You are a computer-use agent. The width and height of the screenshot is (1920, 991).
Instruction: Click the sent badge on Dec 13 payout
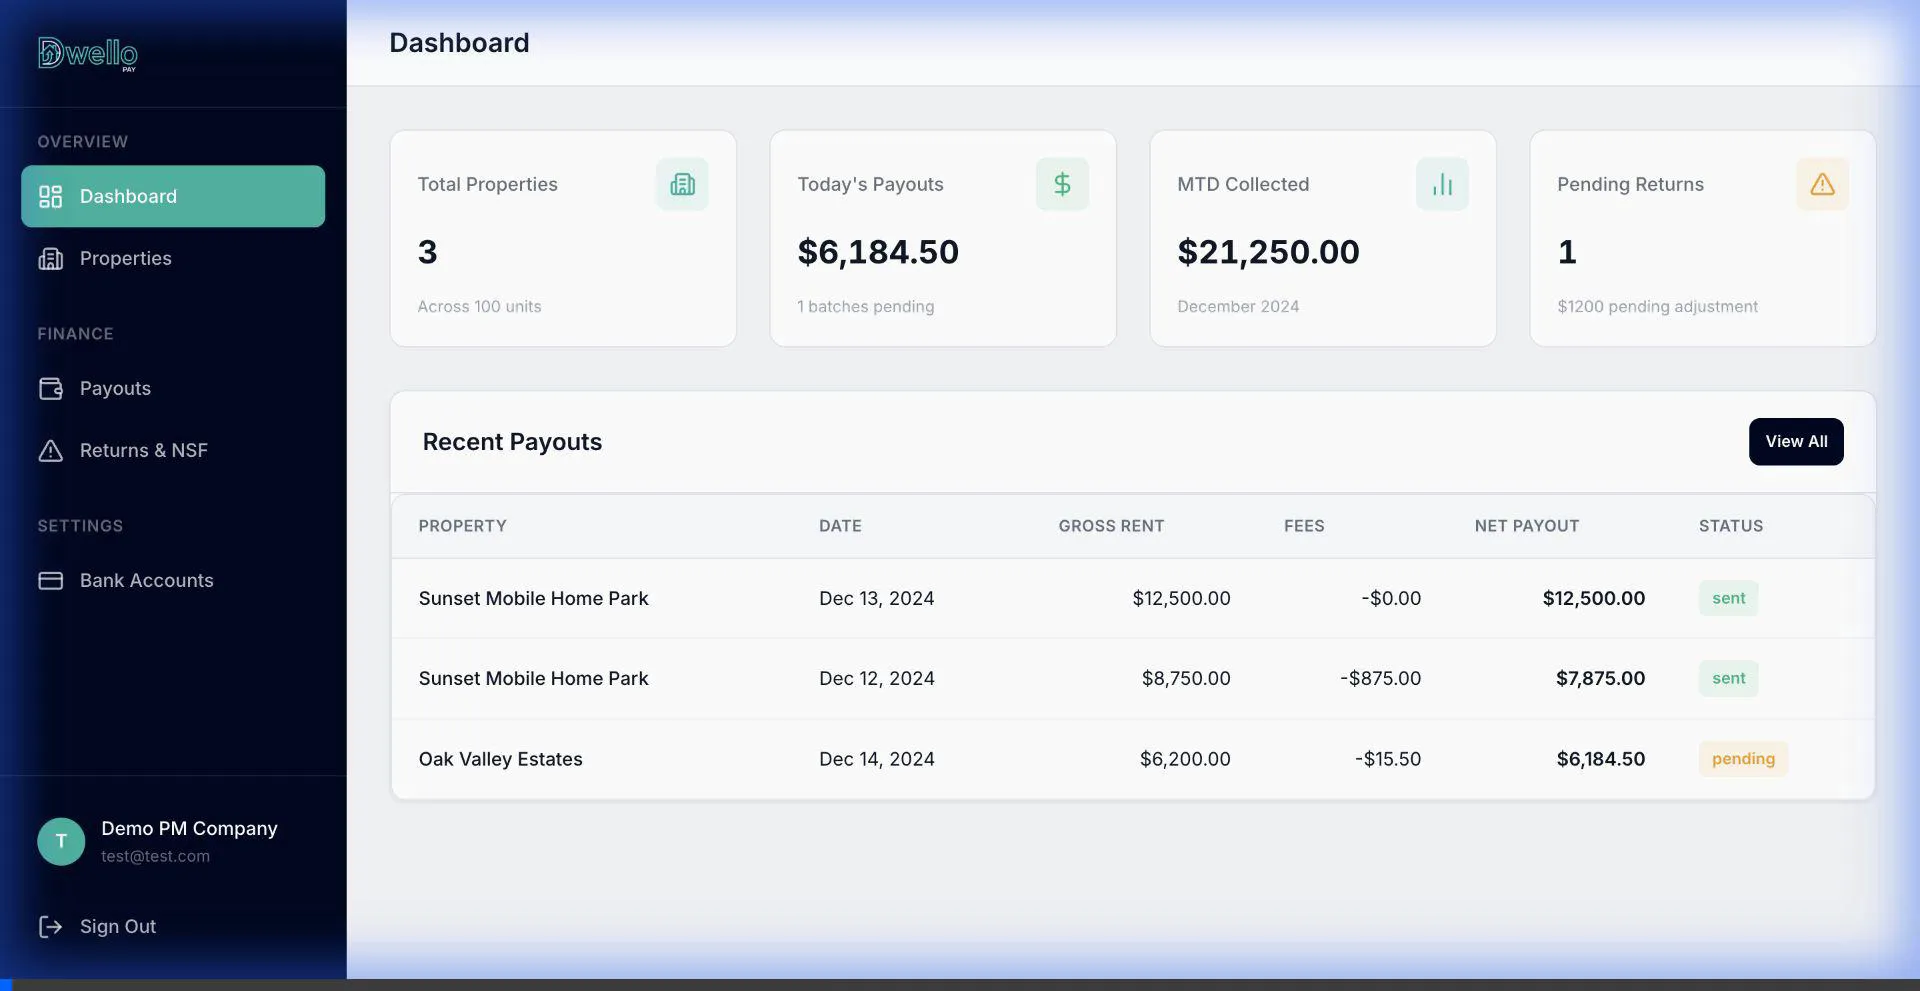(1728, 598)
